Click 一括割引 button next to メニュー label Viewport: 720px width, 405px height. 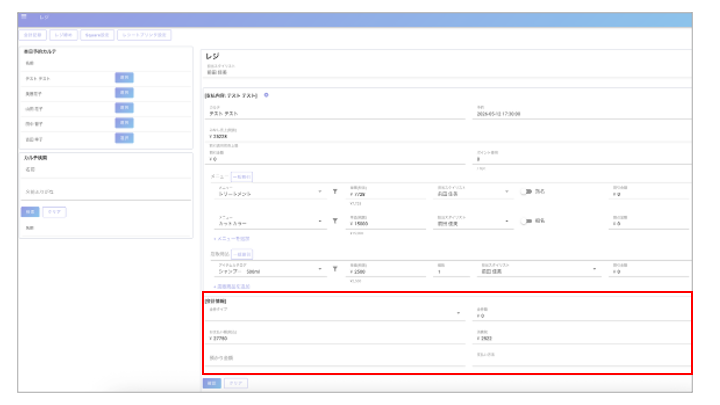[242, 177]
